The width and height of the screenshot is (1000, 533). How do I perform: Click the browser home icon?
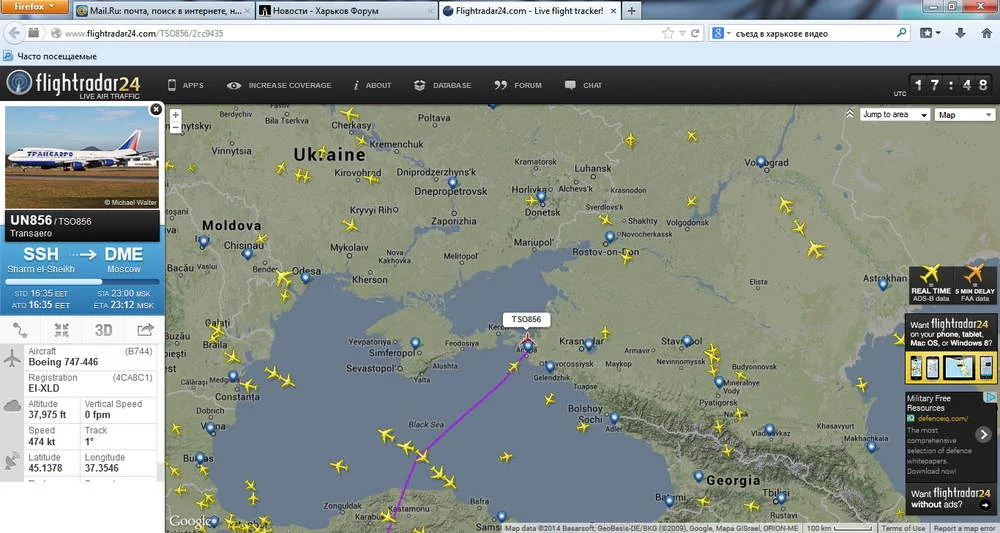(986, 33)
